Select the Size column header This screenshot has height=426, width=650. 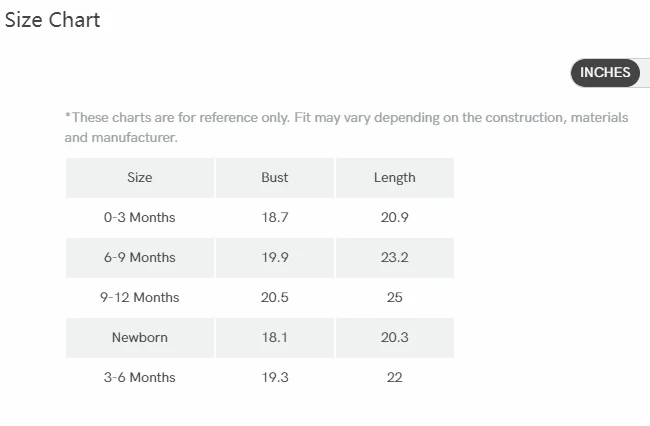pyautogui.click(x=140, y=177)
